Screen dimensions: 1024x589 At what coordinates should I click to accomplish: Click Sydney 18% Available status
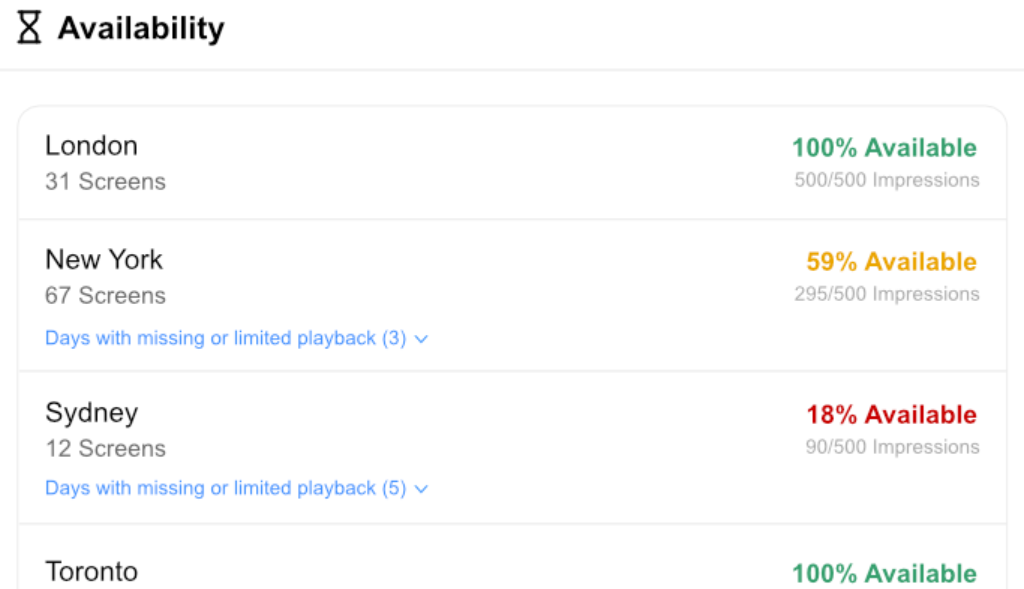pos(891,415)
